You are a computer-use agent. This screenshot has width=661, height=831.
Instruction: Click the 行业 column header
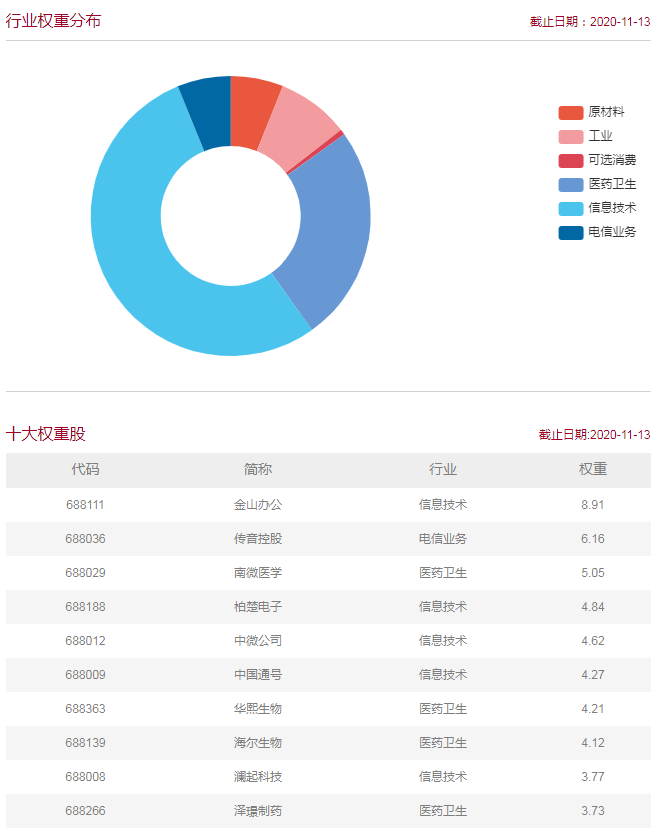click(x=443, y=469)
